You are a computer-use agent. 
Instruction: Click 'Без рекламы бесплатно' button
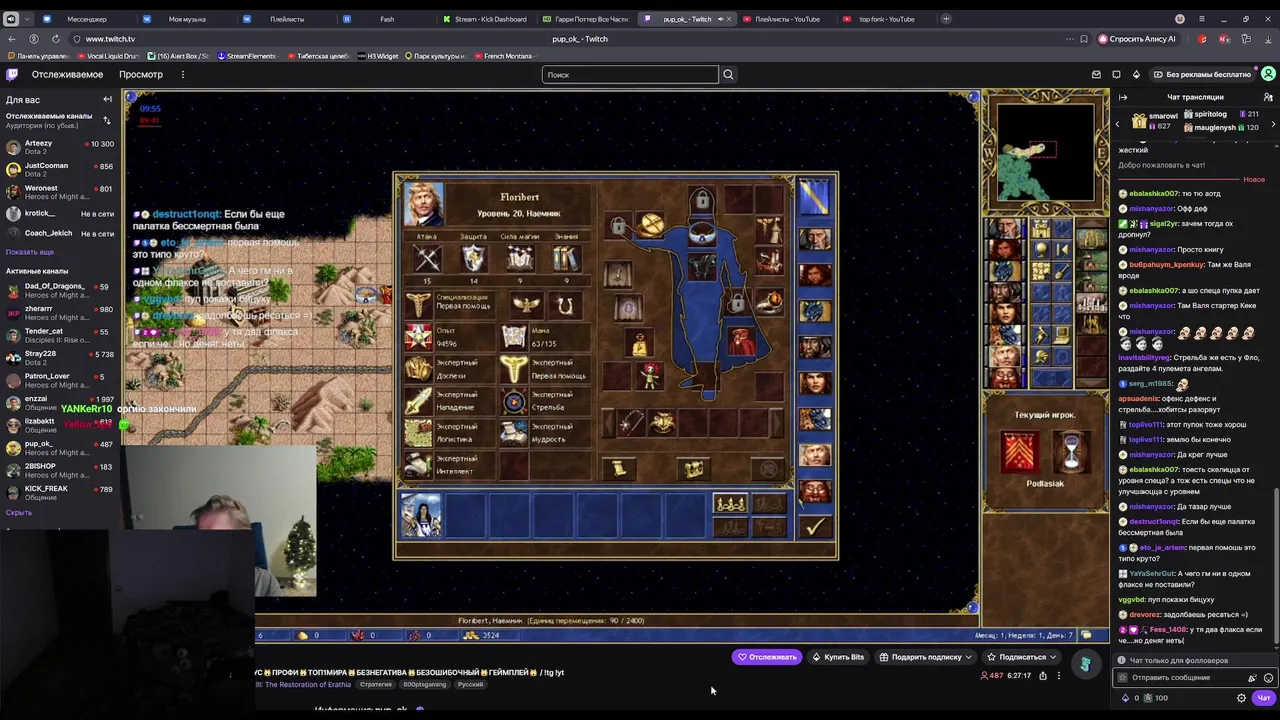(1201, 74)
